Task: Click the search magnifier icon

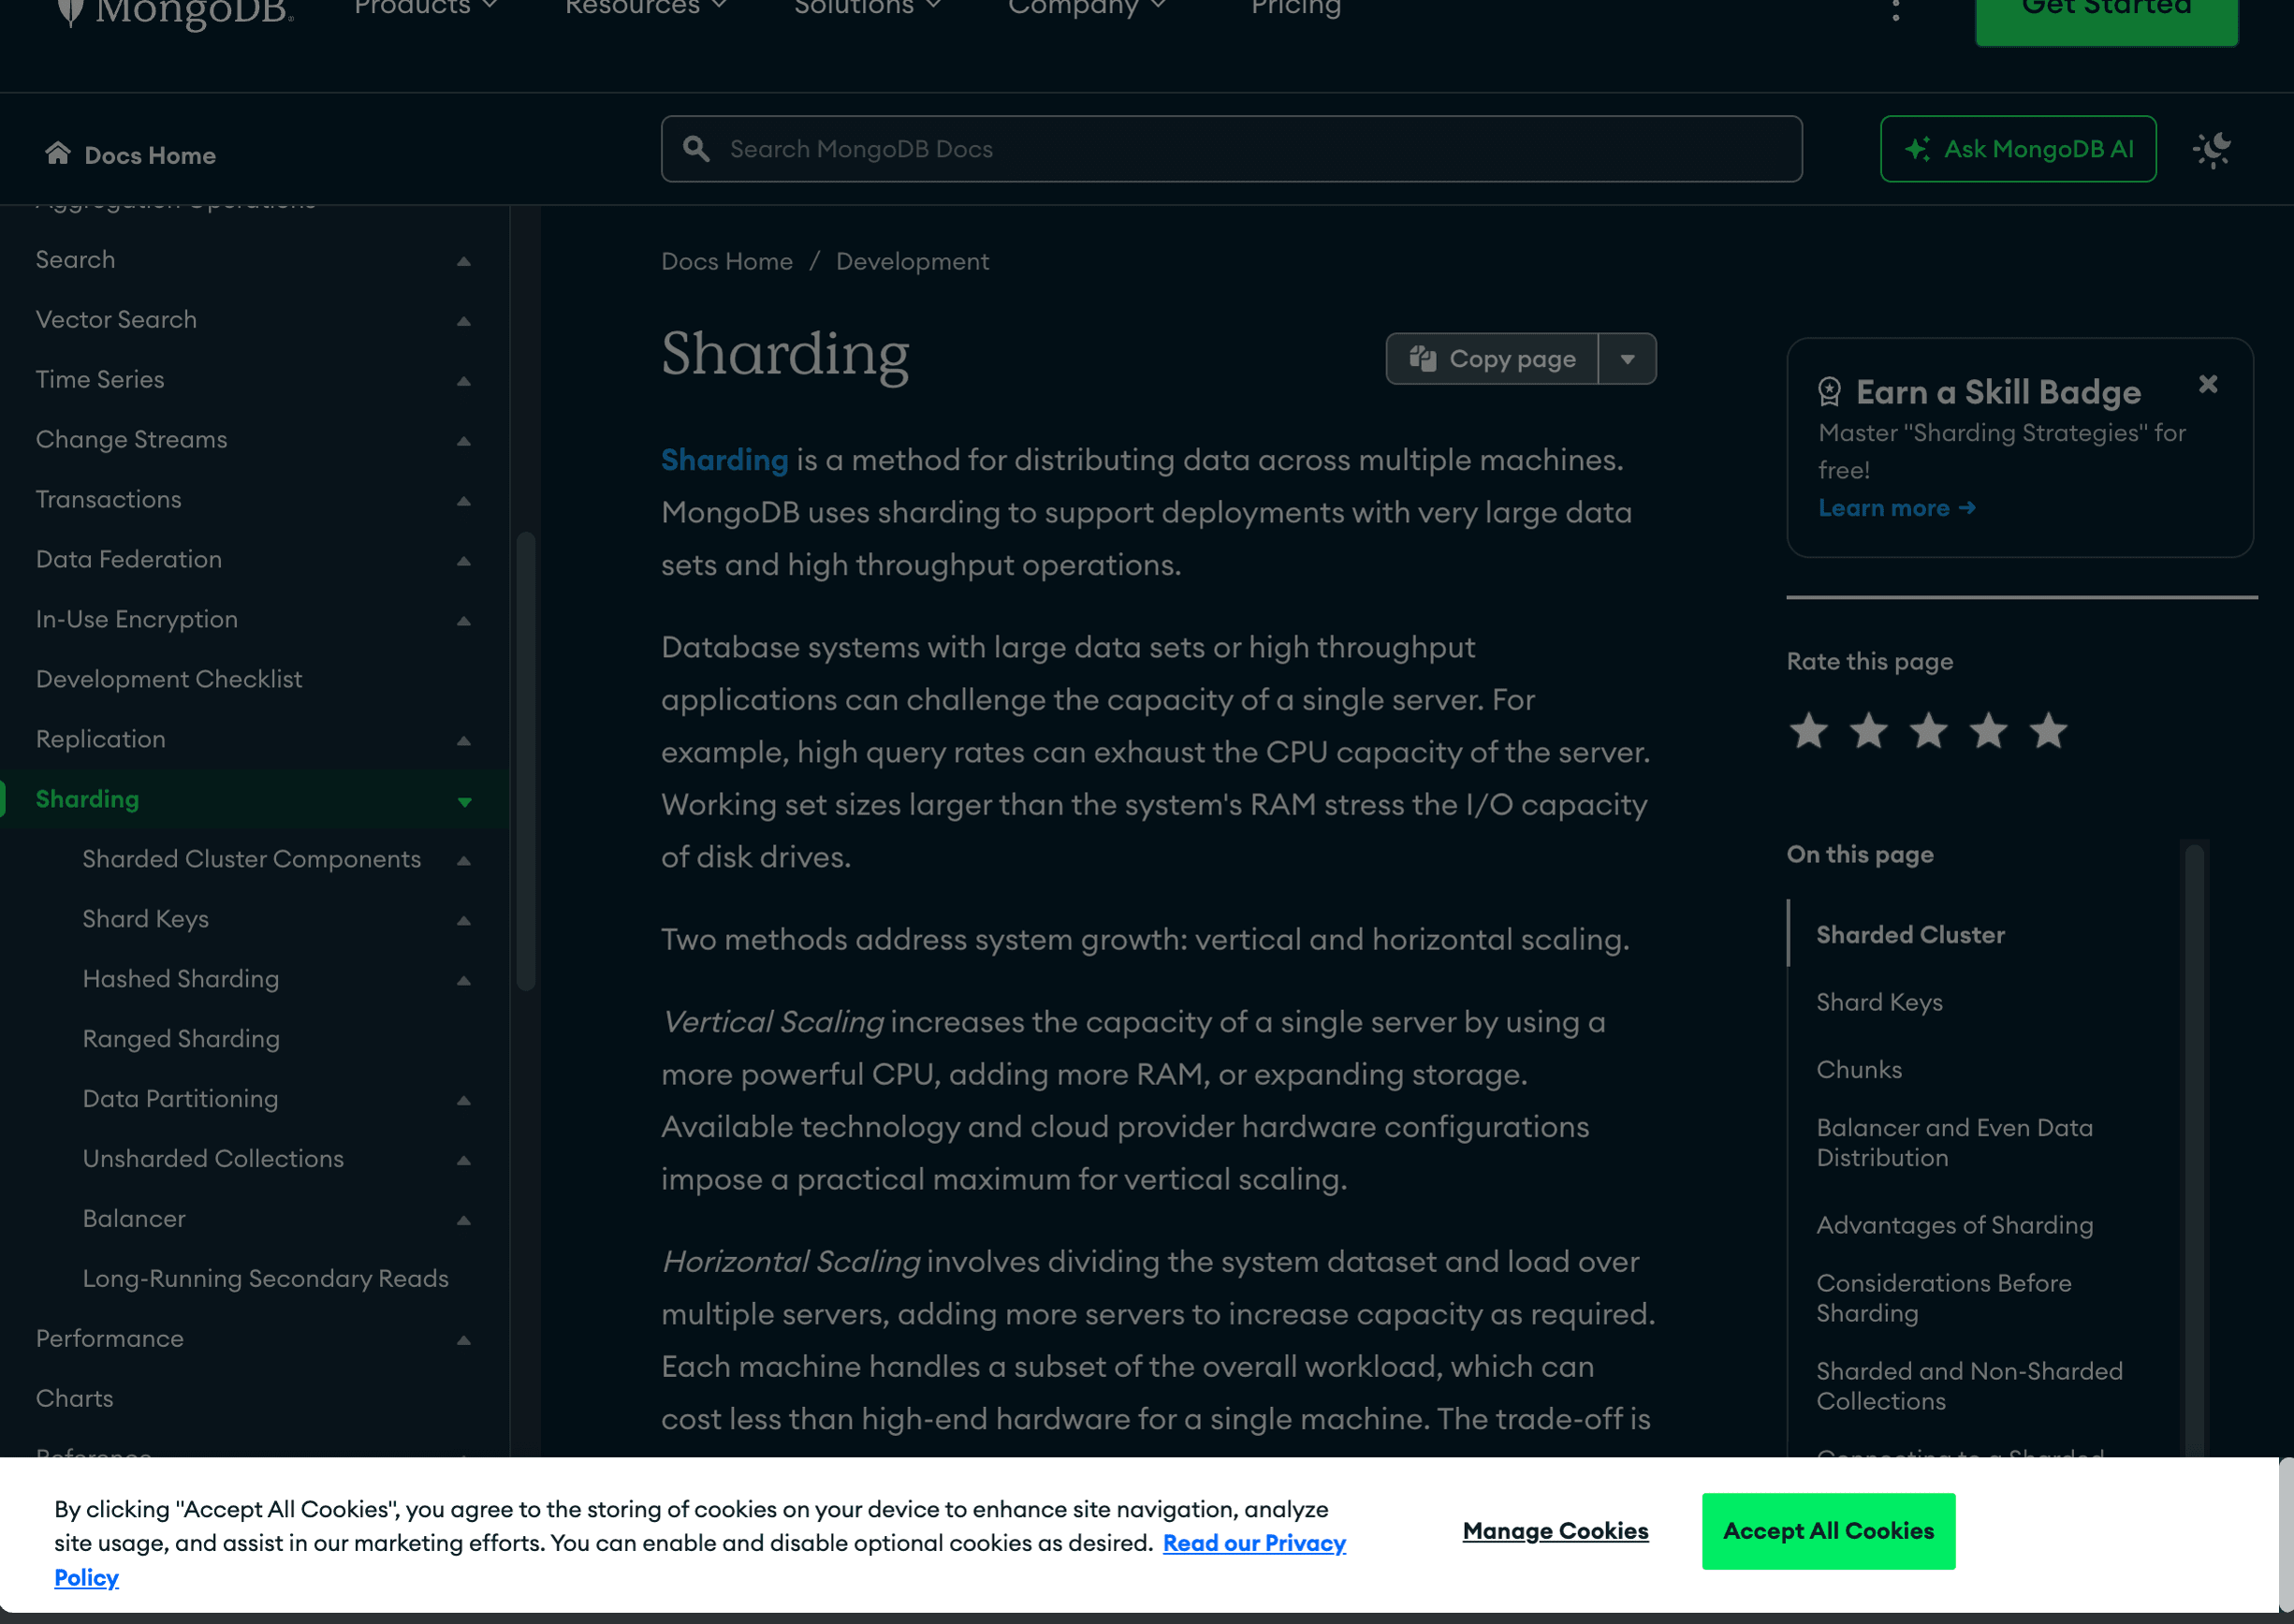Action: [x=696, y=149]
